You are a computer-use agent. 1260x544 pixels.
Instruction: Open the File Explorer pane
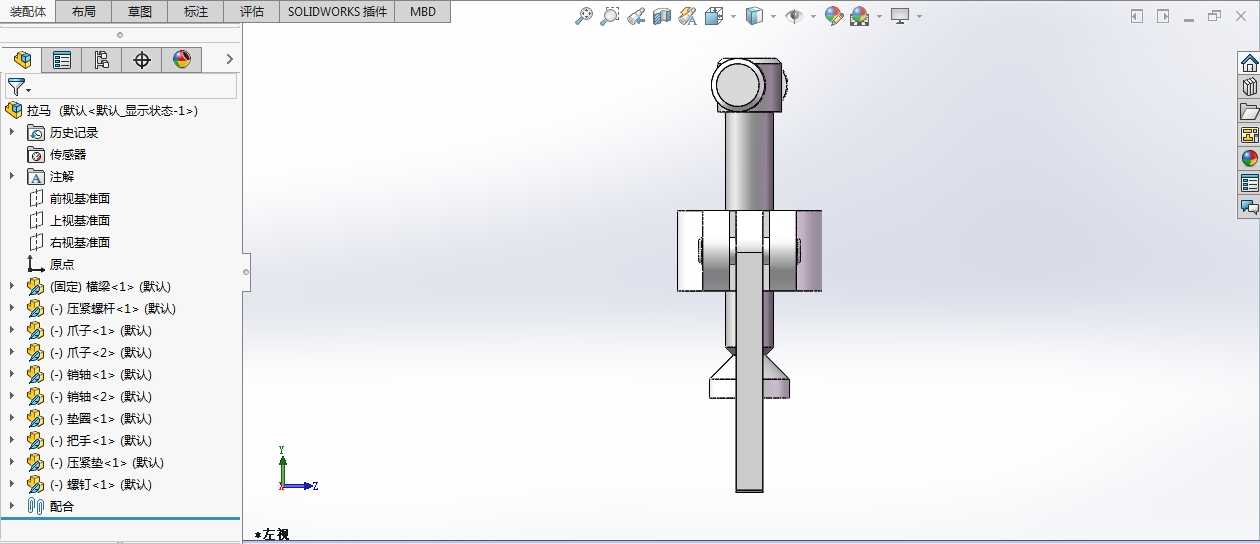pyautogui.click(x=1249, y=111)
